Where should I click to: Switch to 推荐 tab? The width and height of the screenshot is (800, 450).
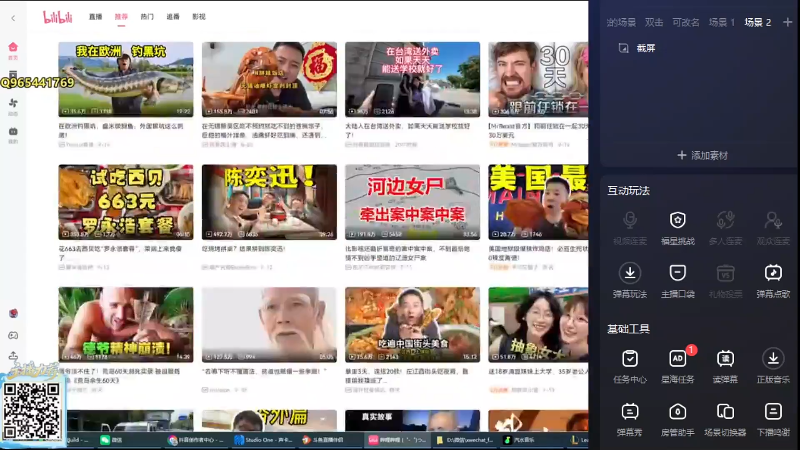[x=121, y=17]
